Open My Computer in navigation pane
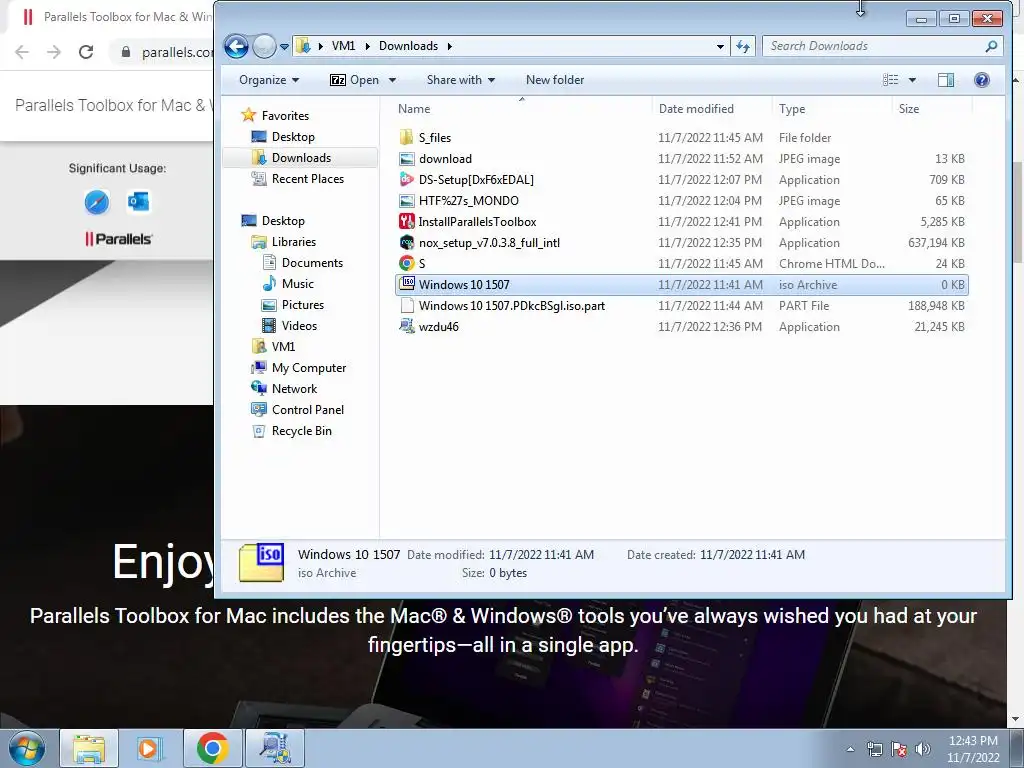Screen dimensions: 1024x768 click(308, 368)
